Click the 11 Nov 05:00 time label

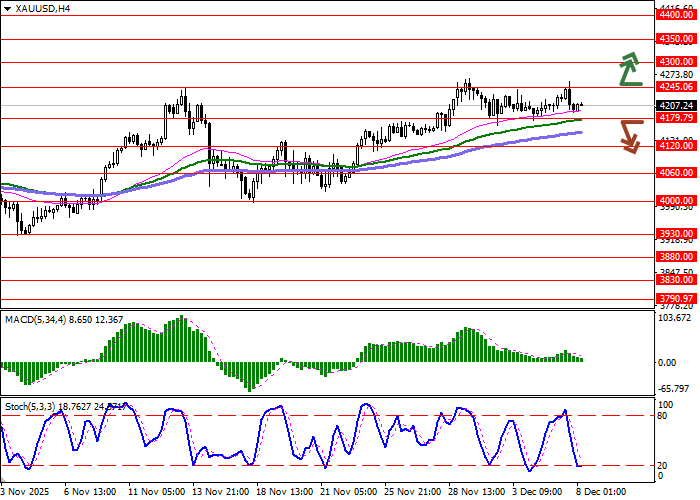pyautogui.click(x=157, y=492)
